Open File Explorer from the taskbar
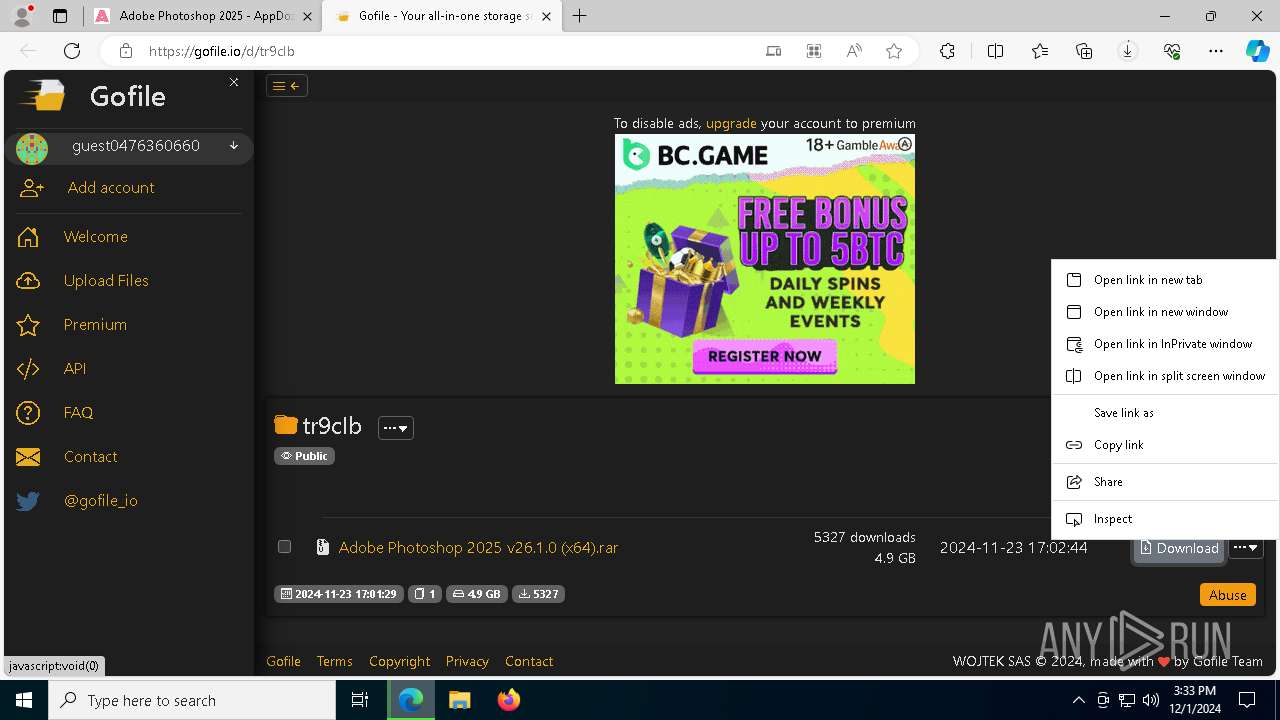The width and height of the screenshot is (1280, 720). [x=459, y=700]
